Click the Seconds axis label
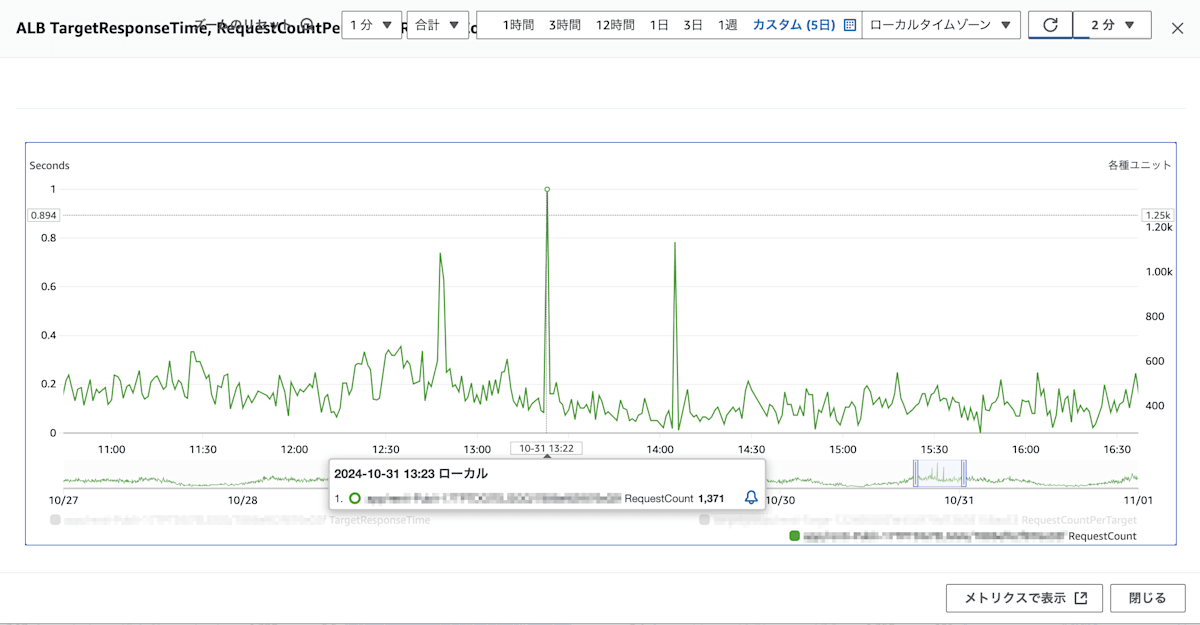This screenshot has height=625, width=1200. 50,165
